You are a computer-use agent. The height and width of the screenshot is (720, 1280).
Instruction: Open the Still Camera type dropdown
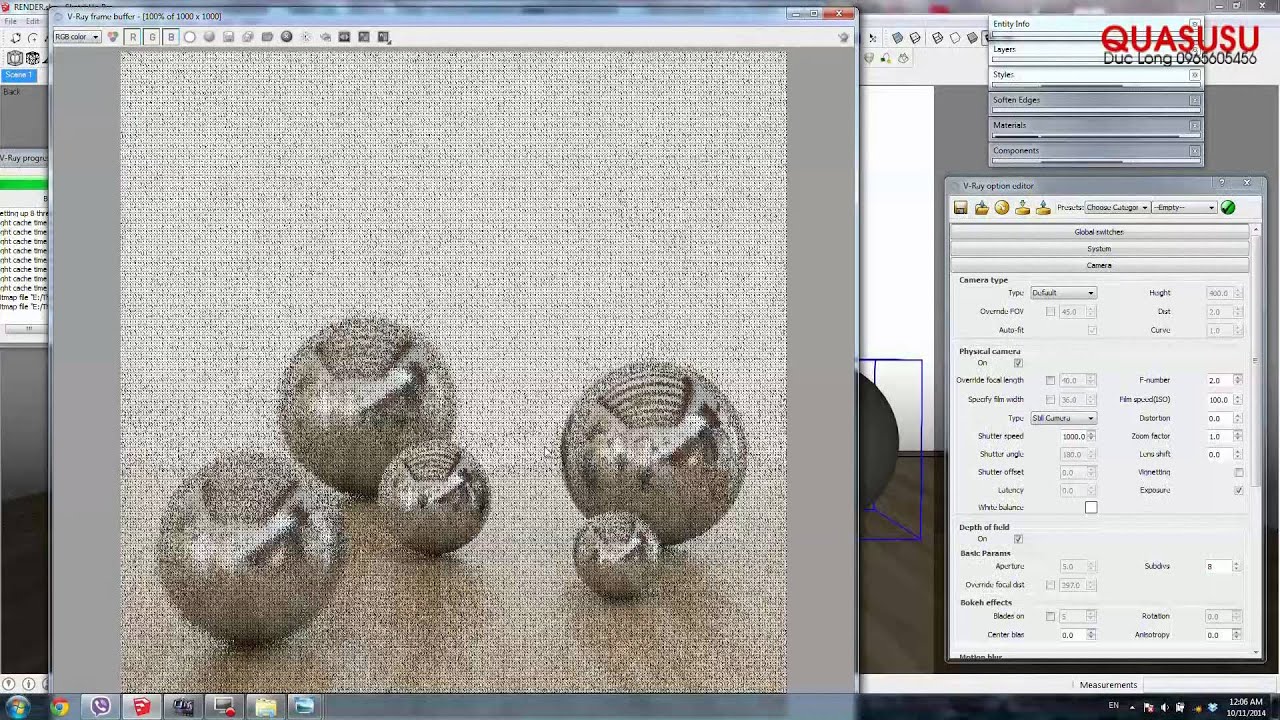pos(1063,418)
